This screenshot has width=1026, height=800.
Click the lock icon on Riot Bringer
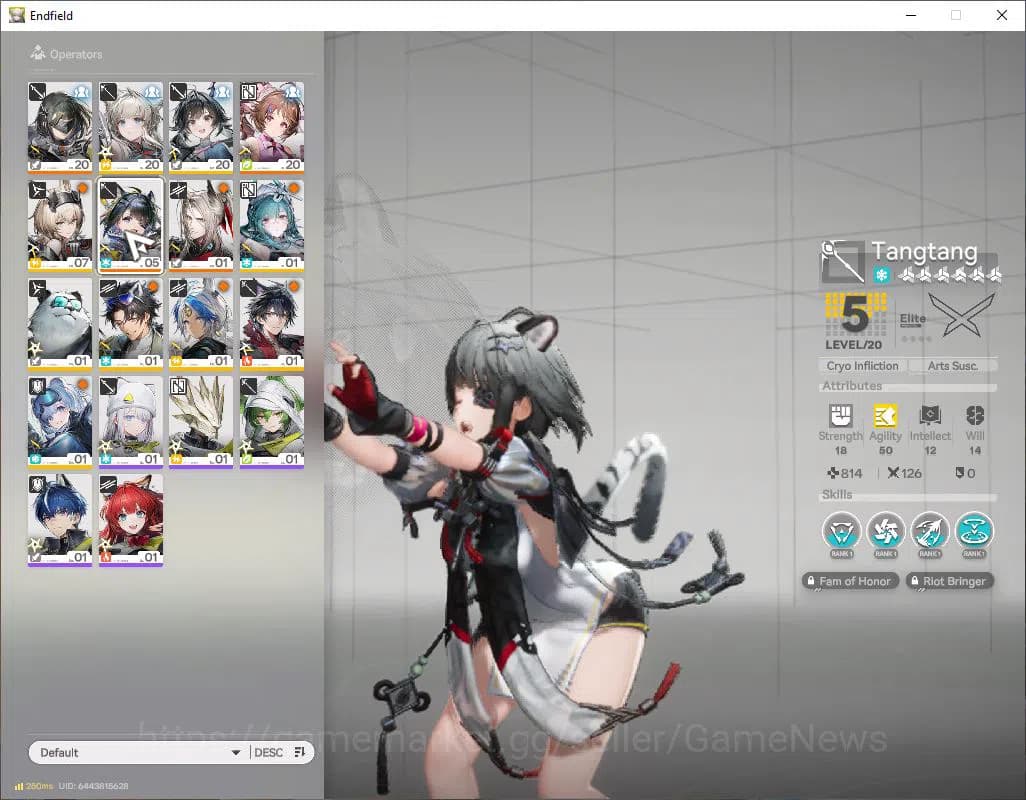click(x=915, y=580)
